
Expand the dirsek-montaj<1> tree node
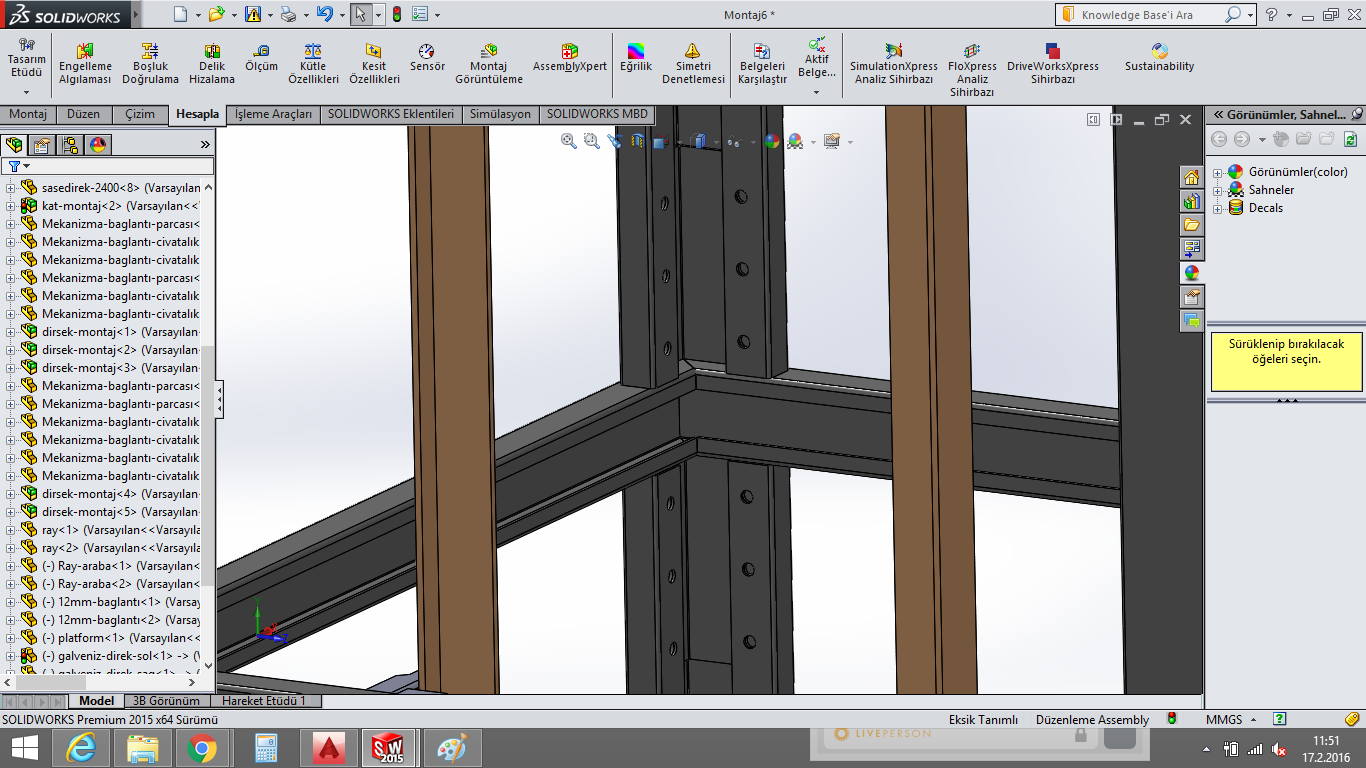(x=10, y=331)
